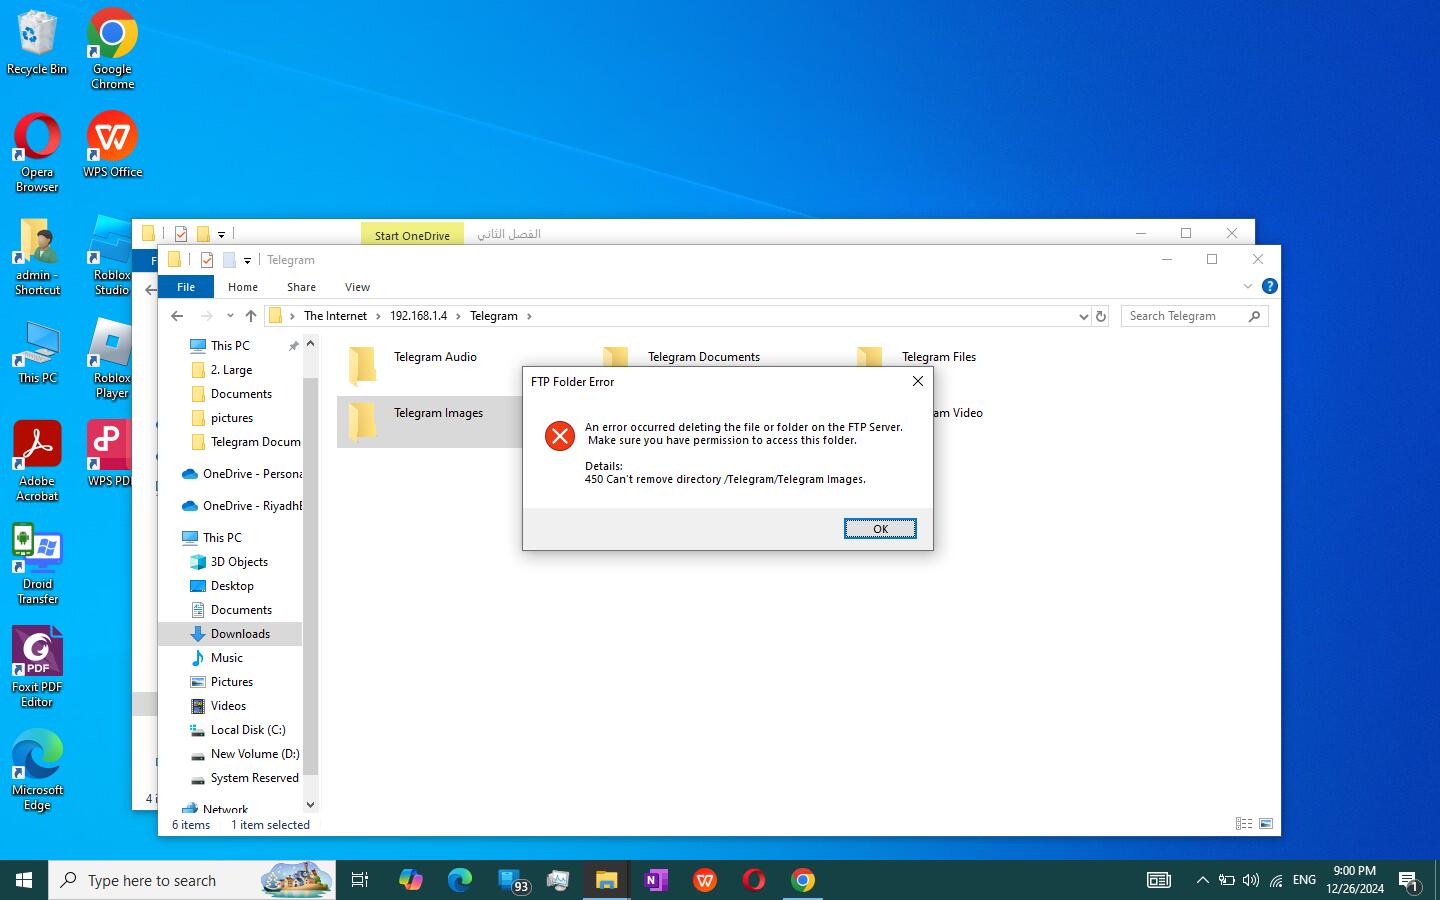Click the Back navigation arrow
Image resolution: width=1440 pixels, height=900 pixels.
(x=178, y=316)
